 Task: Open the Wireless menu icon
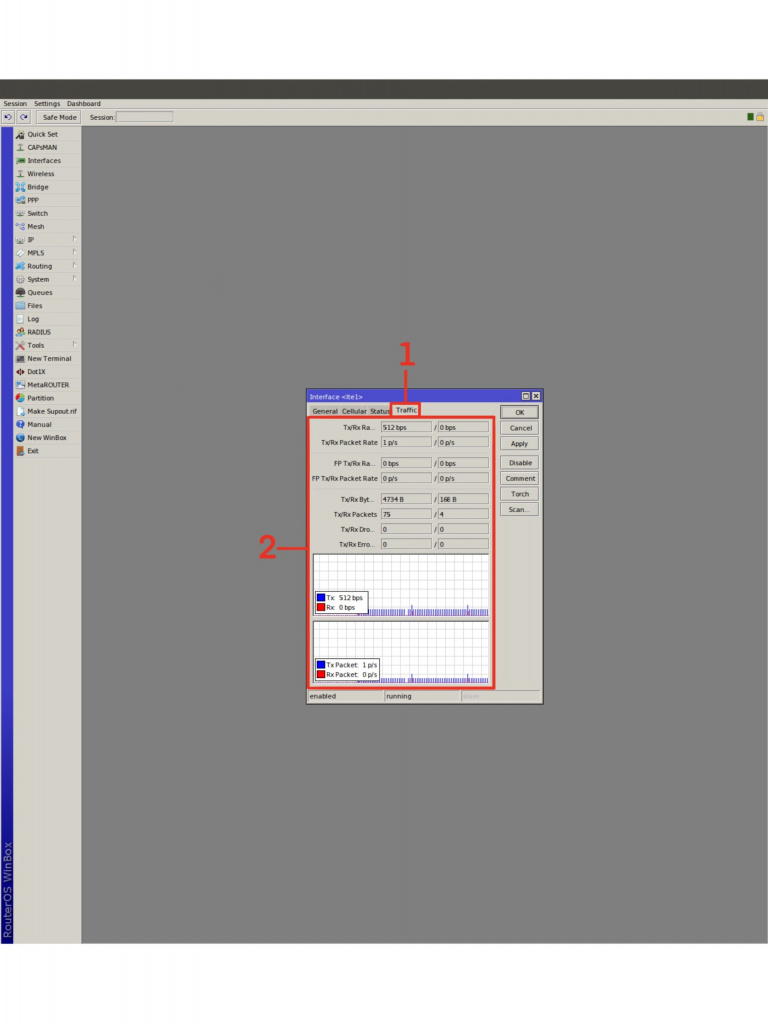click(20, 174)
